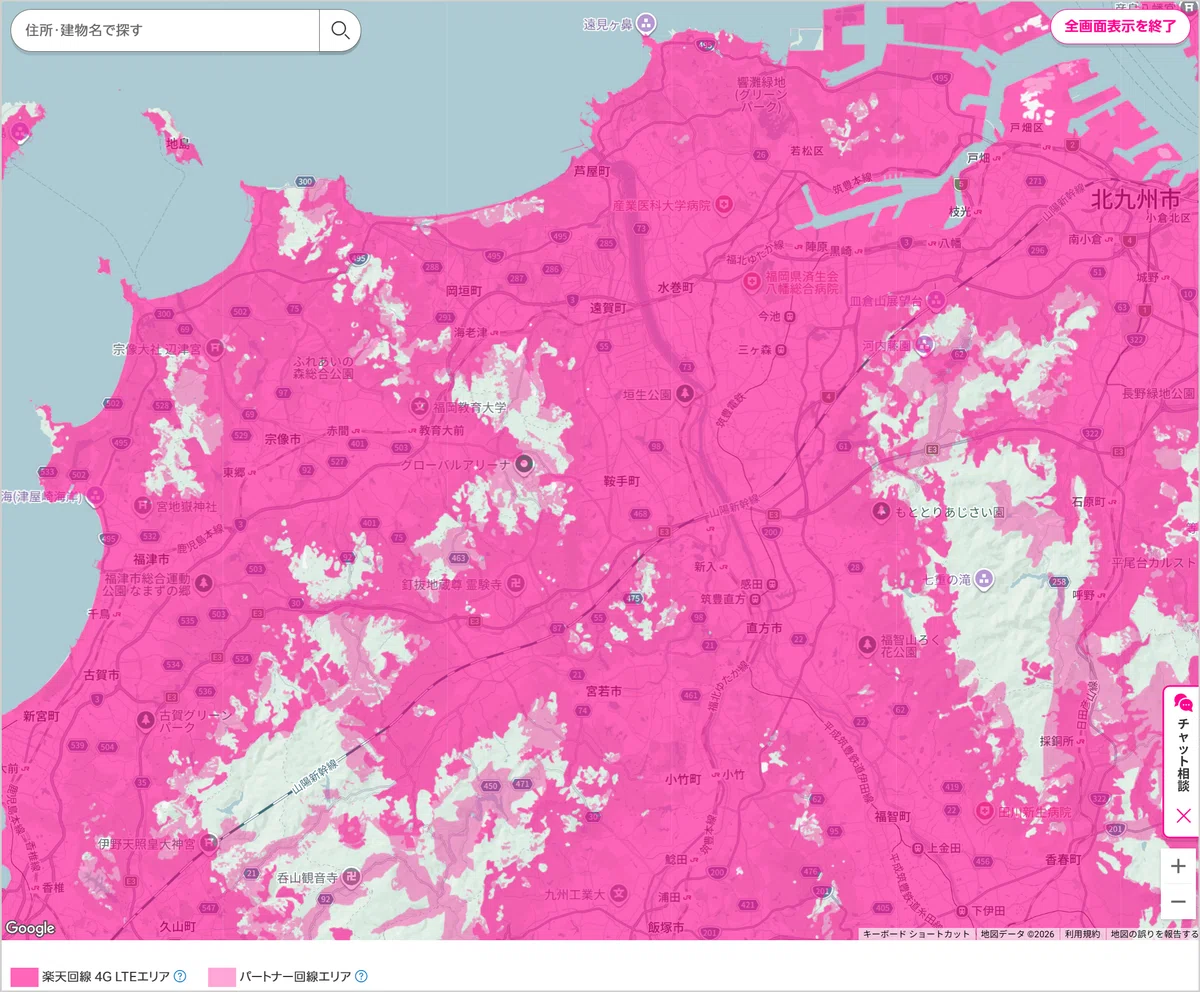Screen dimensions: 1200x992
Task: Click the 直方市 city label
Action: (764, 628)
